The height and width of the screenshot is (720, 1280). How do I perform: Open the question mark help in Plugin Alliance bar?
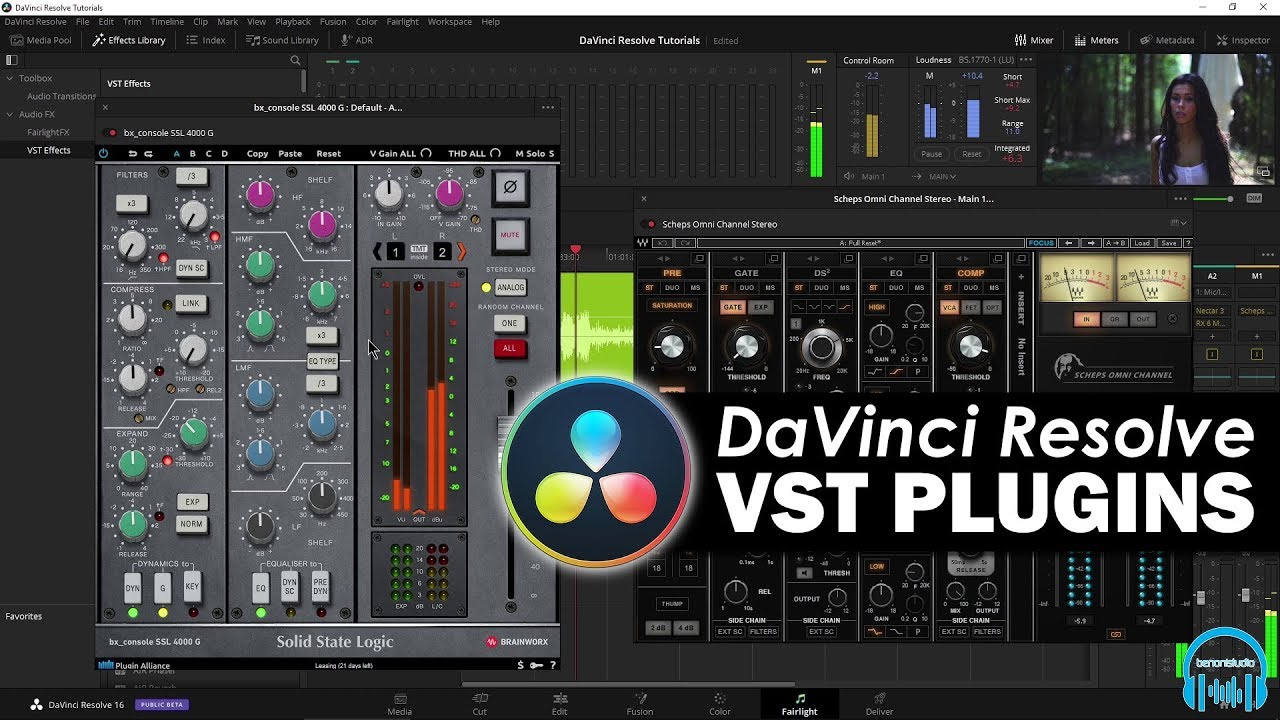click(552, 665)
